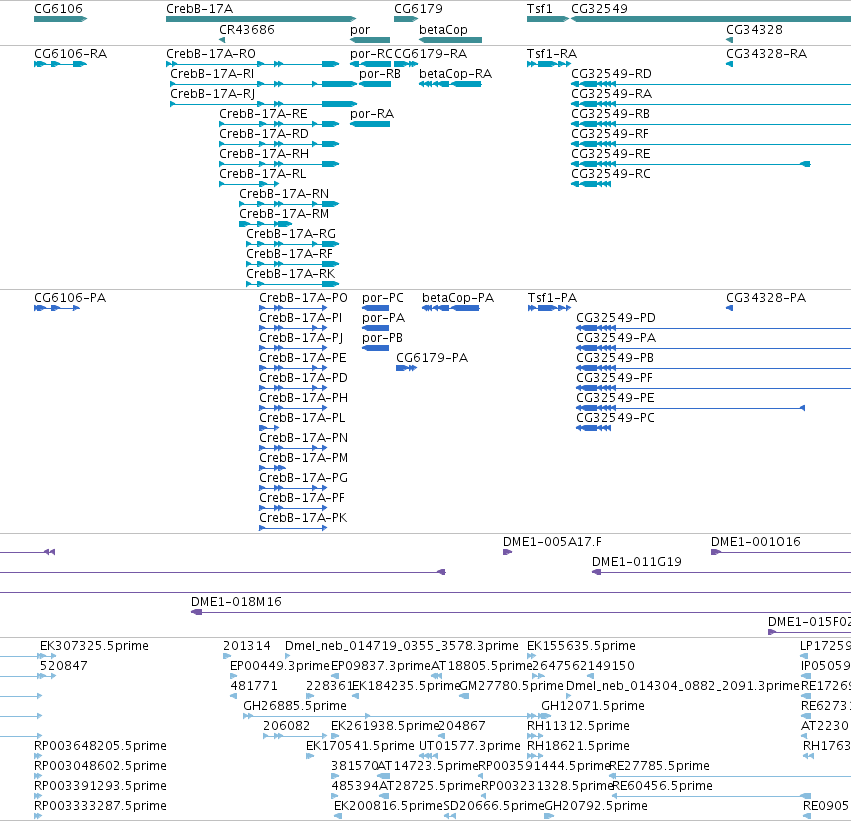Click EST RH11312.5prime
Viewport: 851px width, 821px height.
pos(535,736)
